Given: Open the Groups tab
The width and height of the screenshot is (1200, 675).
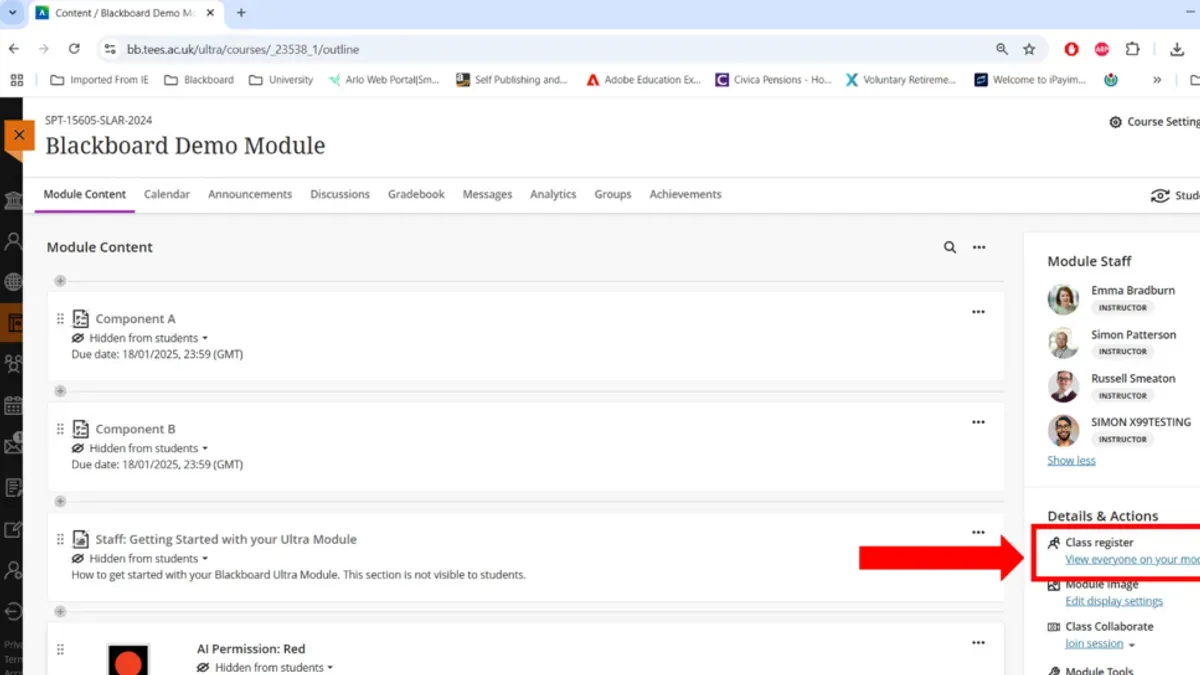Looking at the screenshot, I should click(x=613, y=194).
